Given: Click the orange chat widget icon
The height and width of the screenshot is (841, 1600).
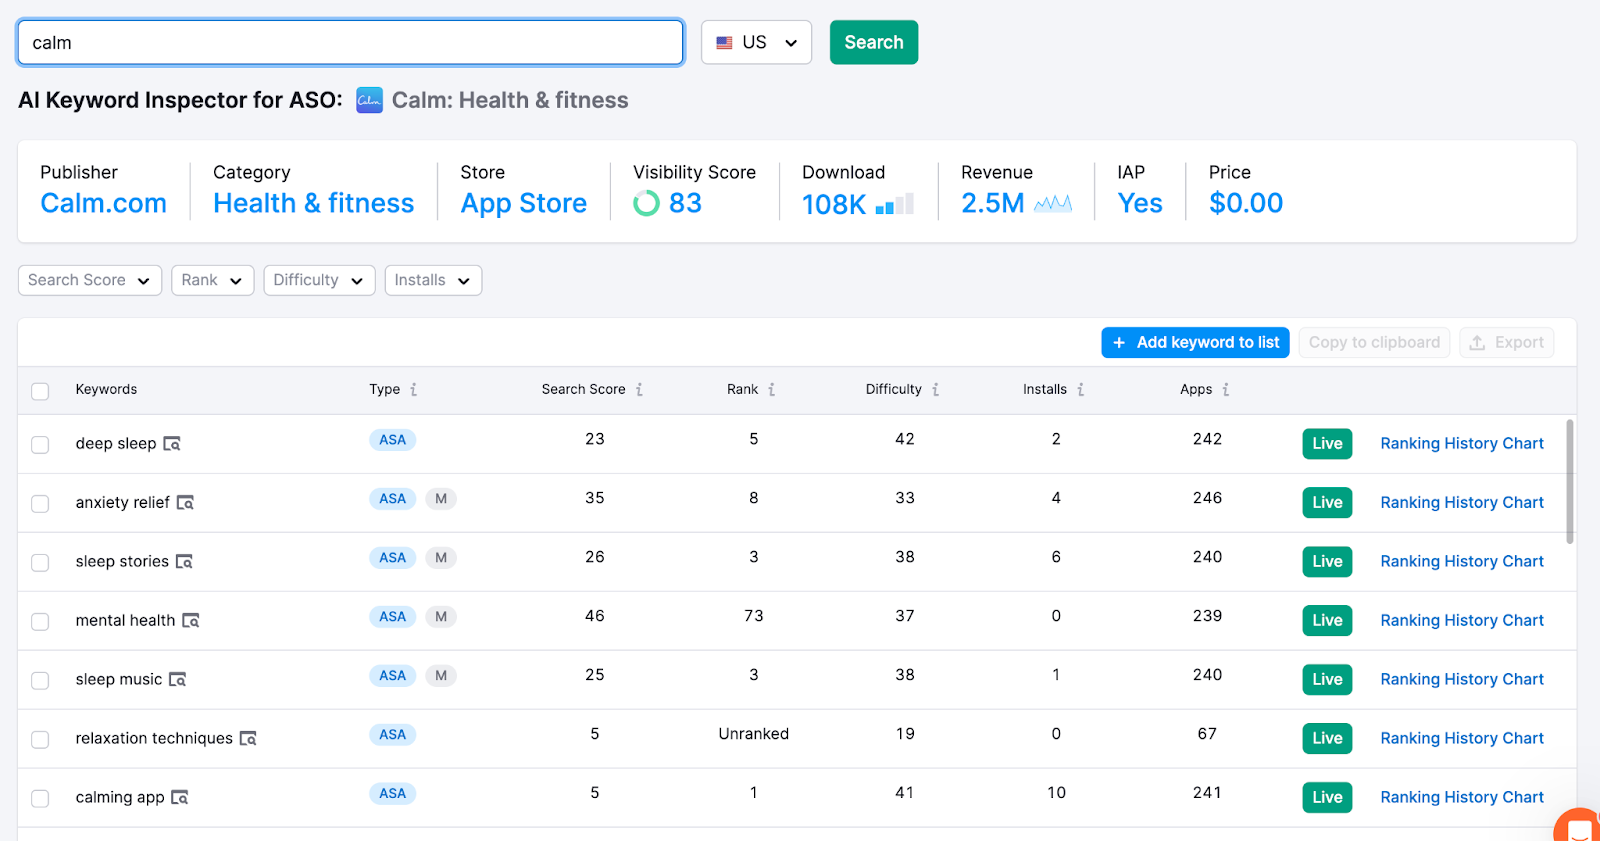Looking at the screenshot, I should click(x=1580, y=826).
